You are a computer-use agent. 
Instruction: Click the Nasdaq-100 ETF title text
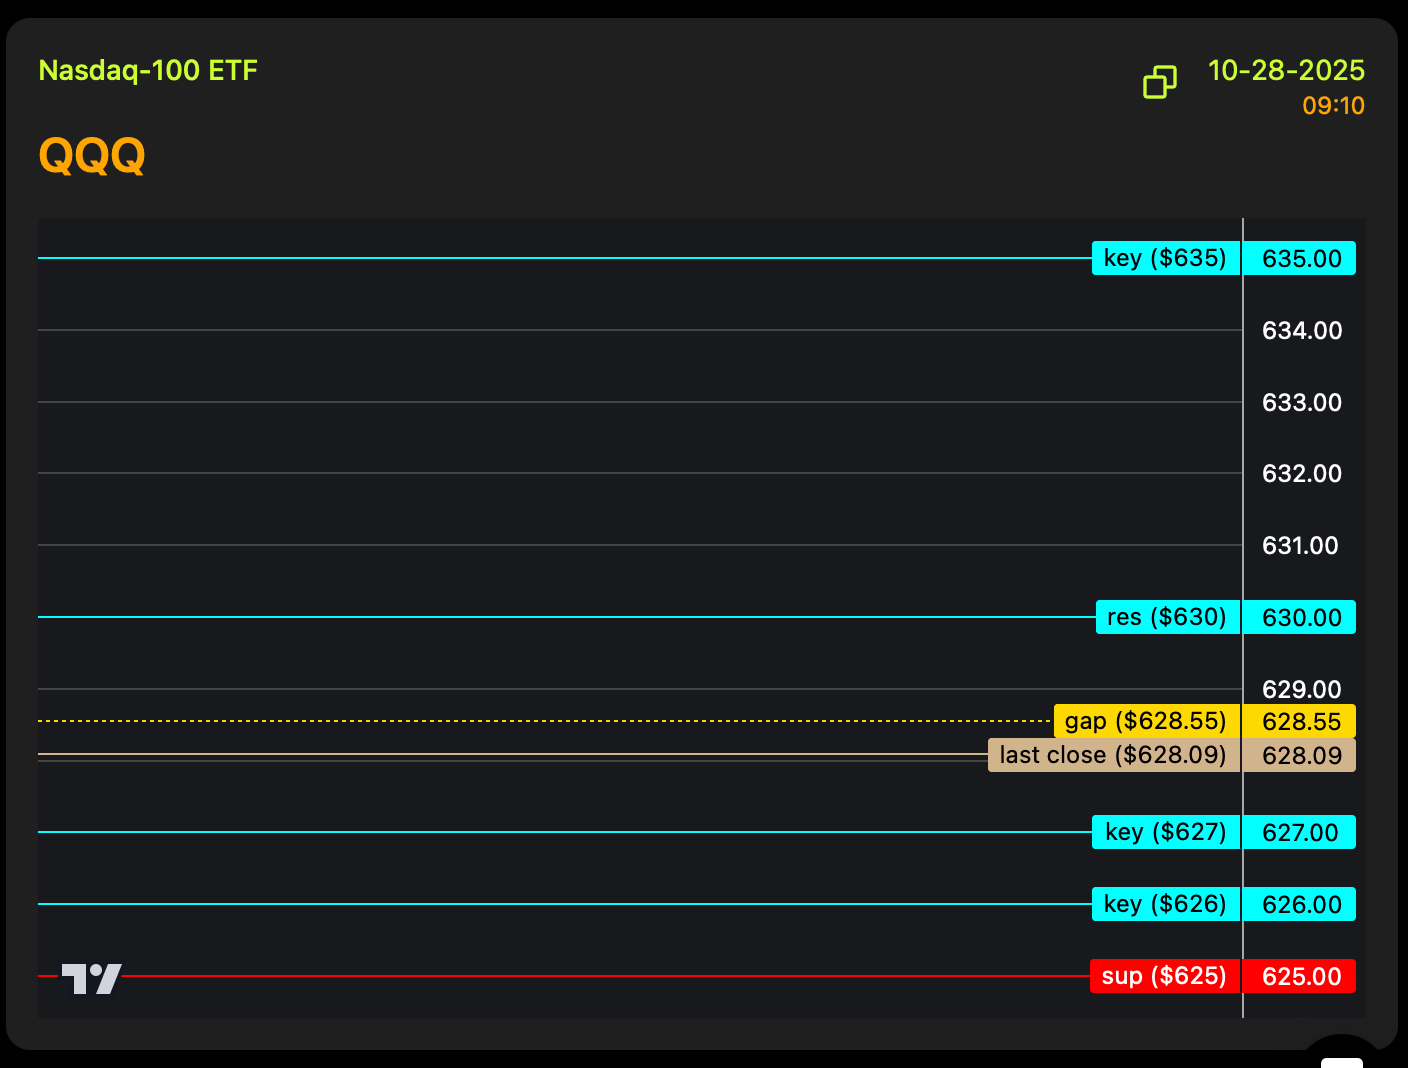pyautogui.click(x=148, y=71)
